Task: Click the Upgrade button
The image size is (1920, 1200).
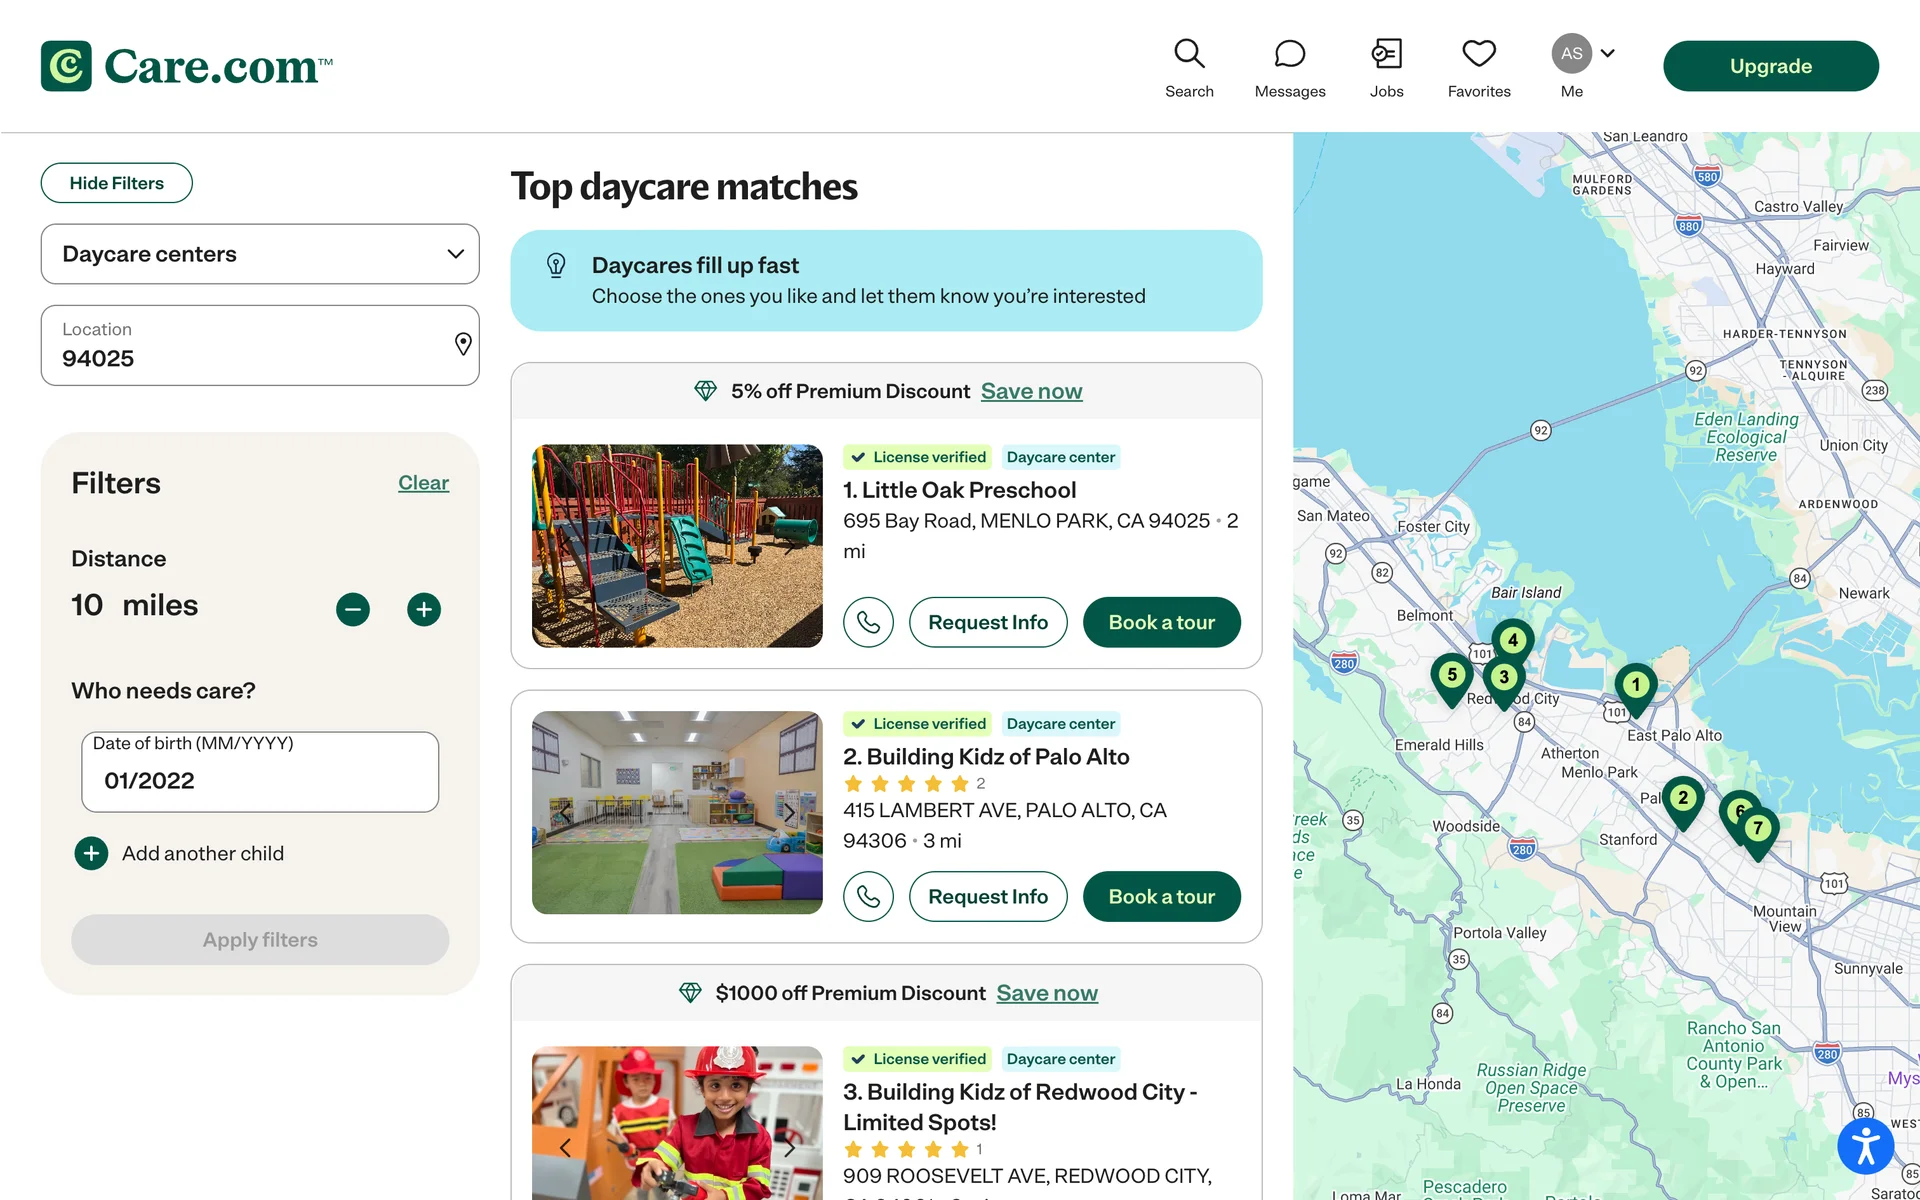Action: coord(1770,66)
